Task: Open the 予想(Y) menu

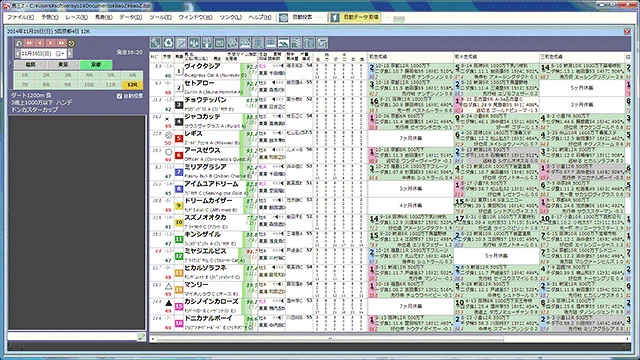Action: (x=49, y=17)
